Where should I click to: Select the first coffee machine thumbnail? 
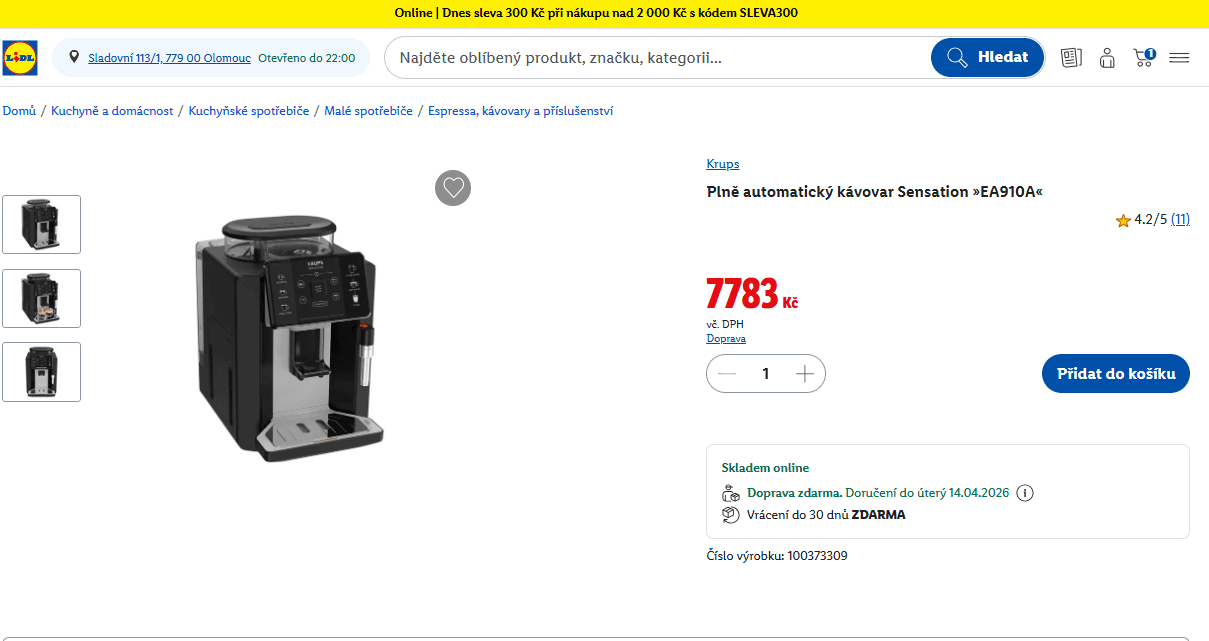coord(41,224)
